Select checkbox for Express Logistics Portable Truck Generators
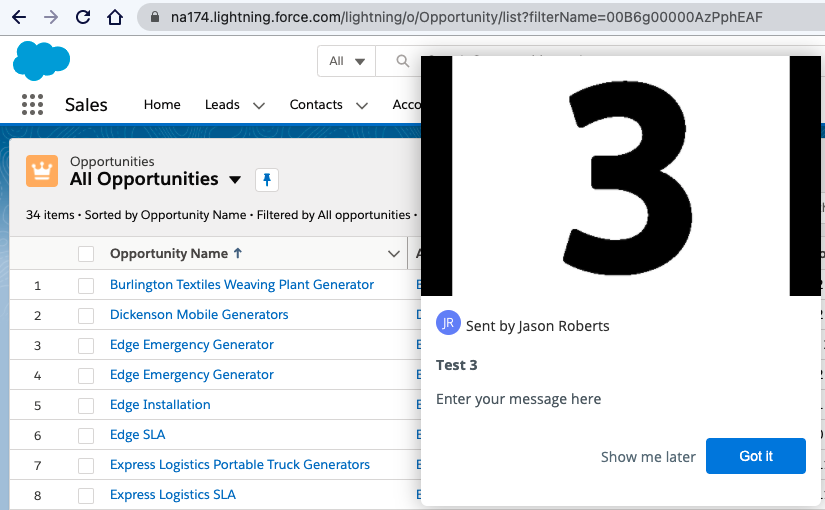The width and height of the screenshot is (825, 510). point(86,465)
